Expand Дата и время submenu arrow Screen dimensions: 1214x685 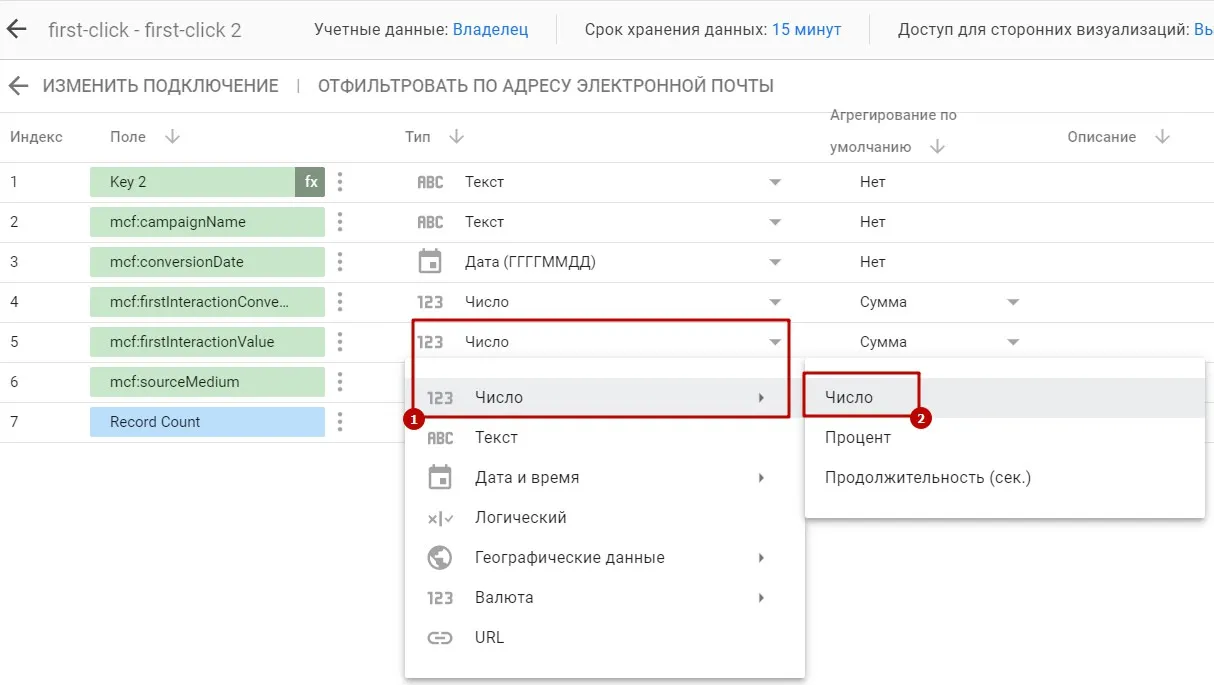tap(761, 478)
